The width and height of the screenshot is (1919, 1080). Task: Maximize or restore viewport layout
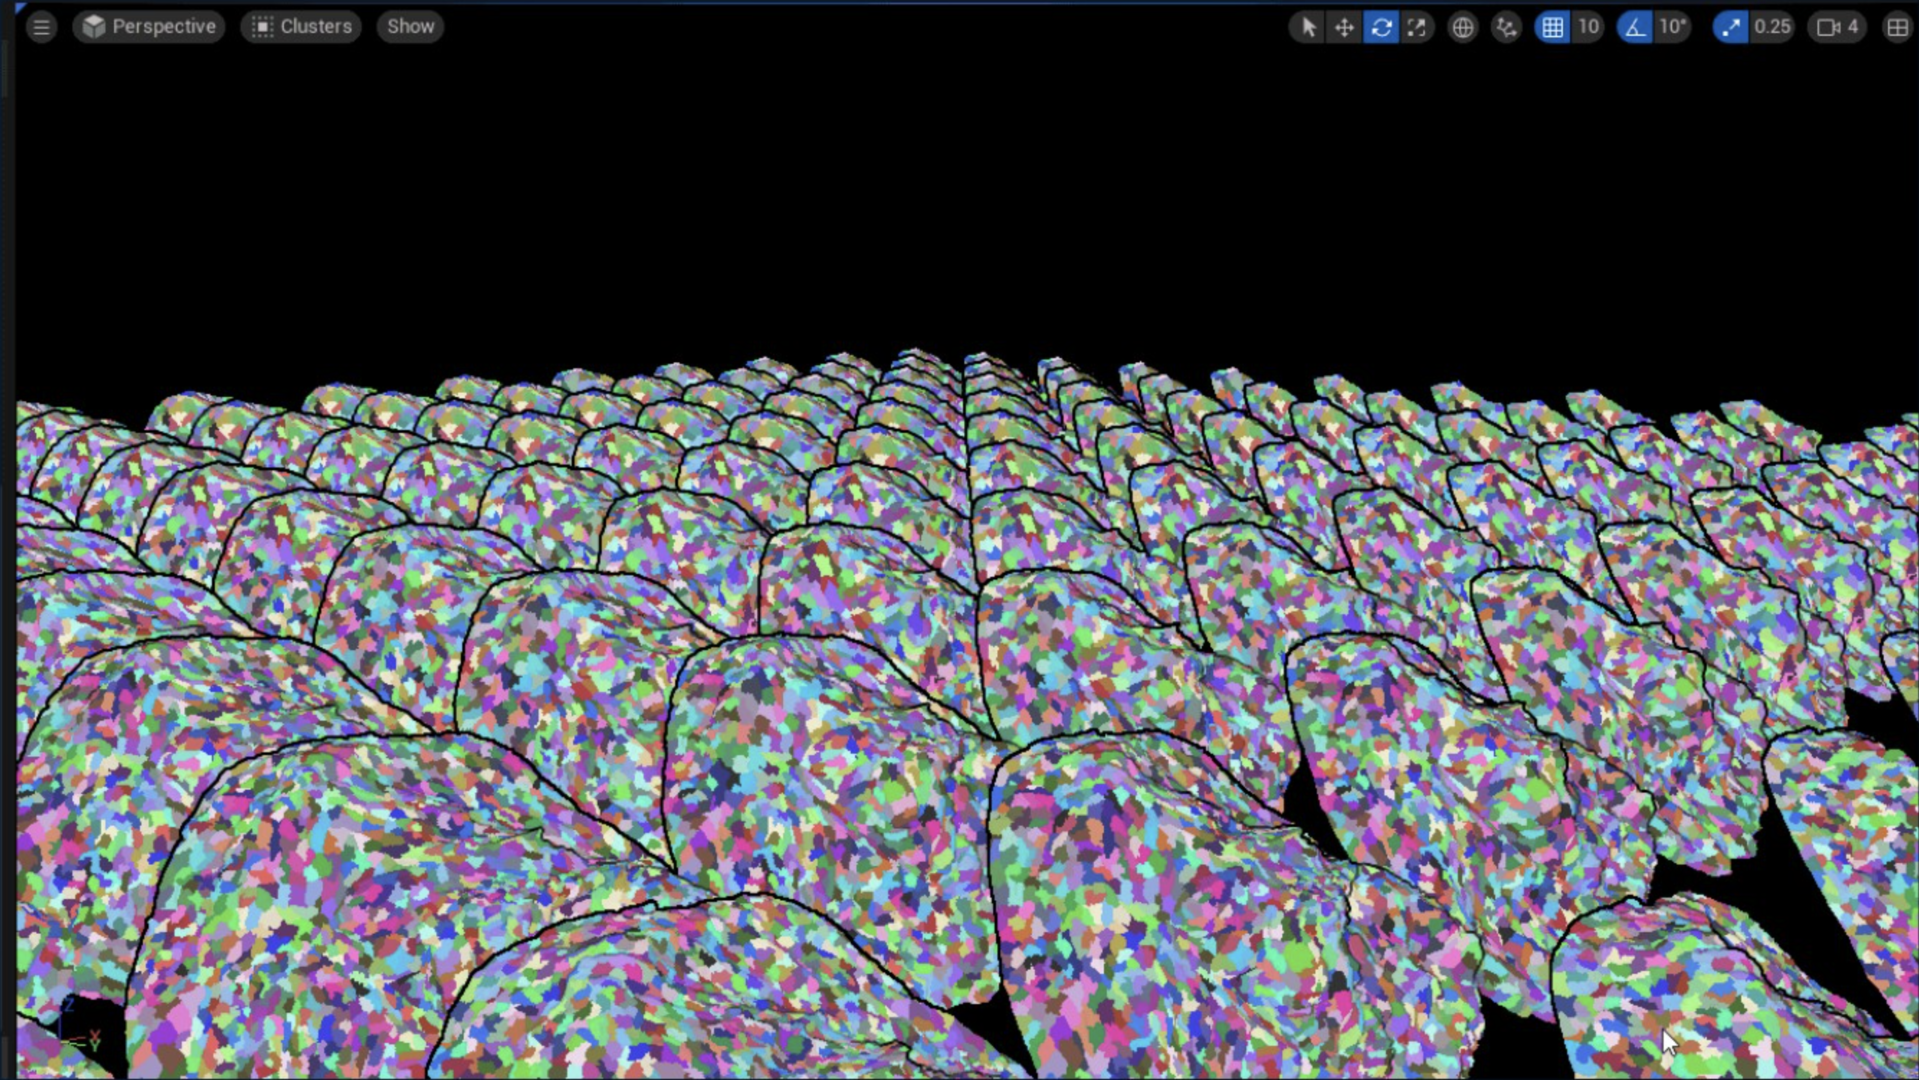click(1896, 27)
